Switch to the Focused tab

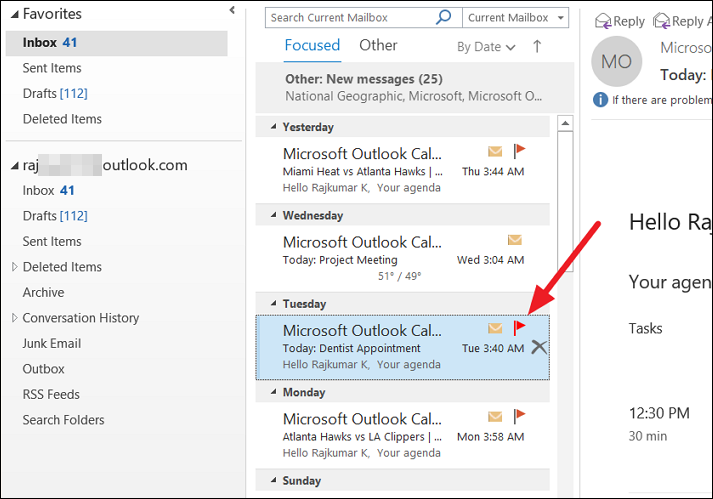pos(312,45)
